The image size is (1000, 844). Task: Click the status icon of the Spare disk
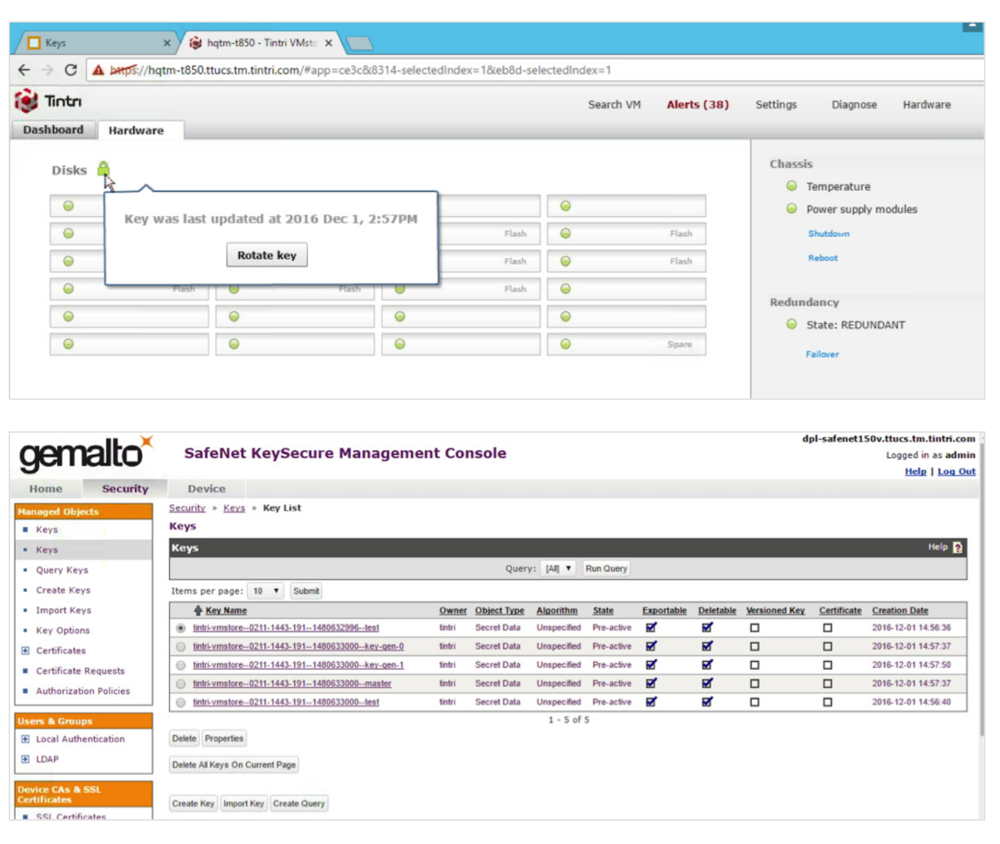point(565,344)
